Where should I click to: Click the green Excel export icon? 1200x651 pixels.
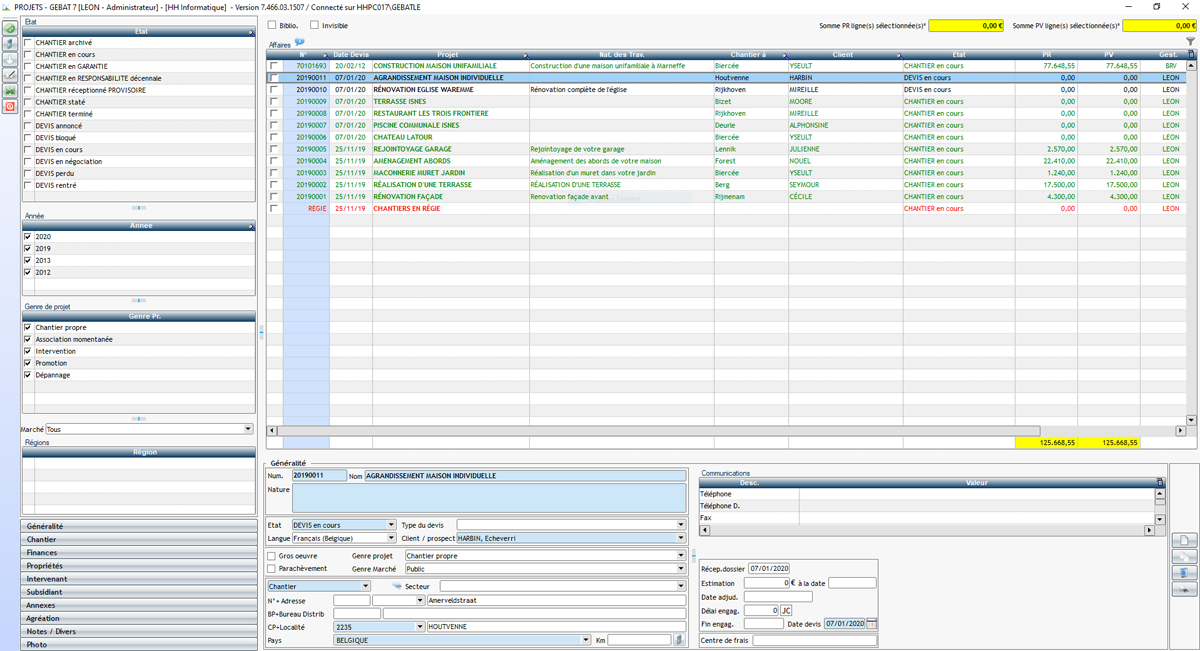coord(10,90)
